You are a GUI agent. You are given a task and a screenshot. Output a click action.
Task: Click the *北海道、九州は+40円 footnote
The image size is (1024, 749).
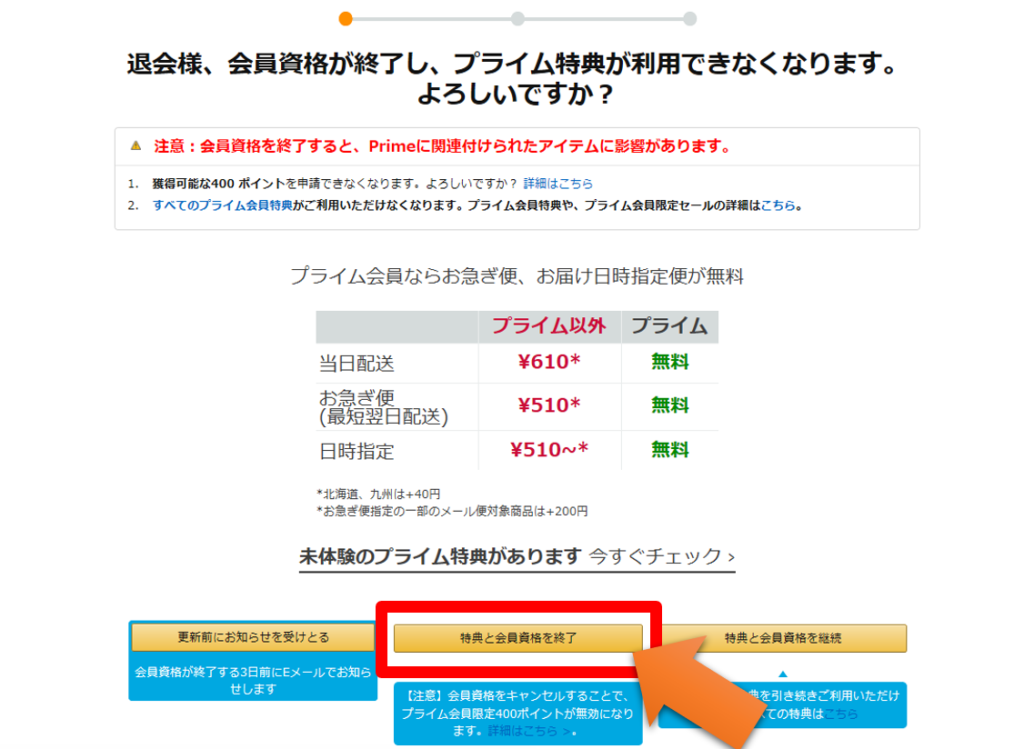click(379, 494)
